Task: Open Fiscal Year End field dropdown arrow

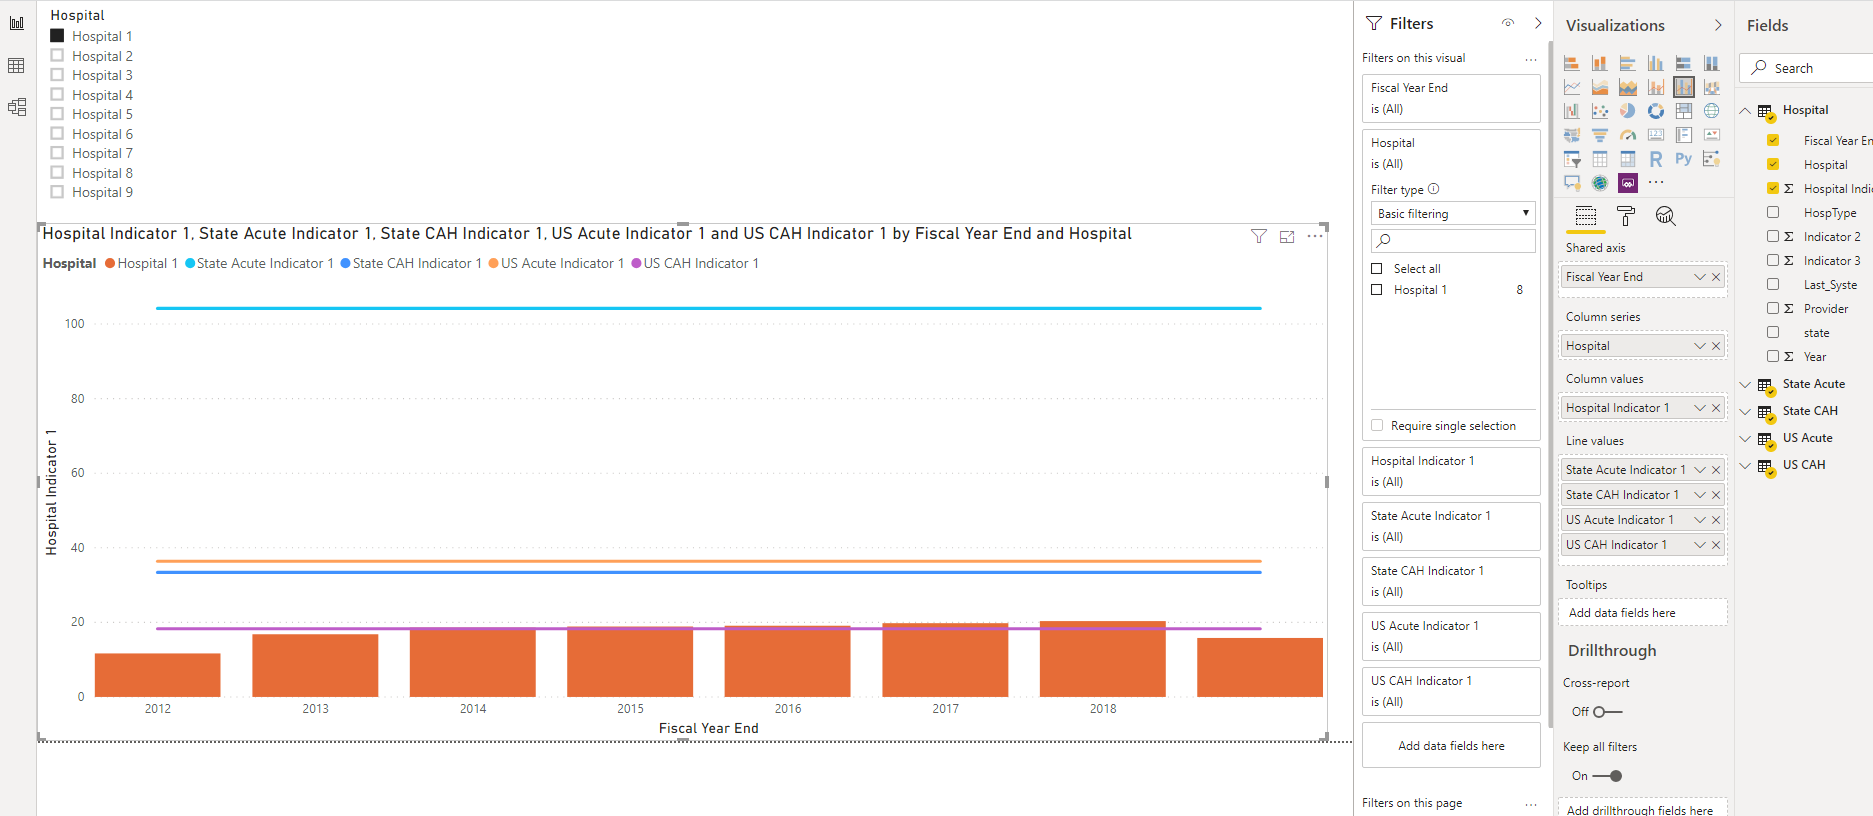Action: tap(1699, 277)
